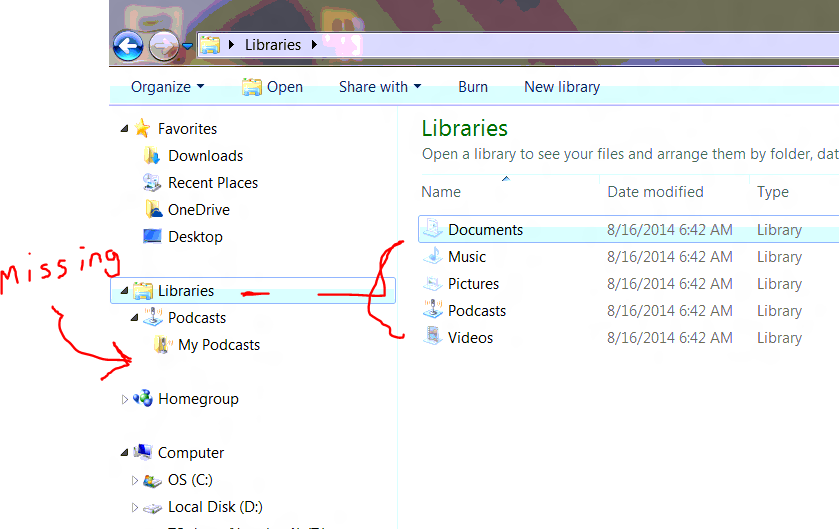Image resolution: width=839 pixels, height=529 pixels.
Task: Open My Podcasts folder in tree
Action: pos(219,345)
